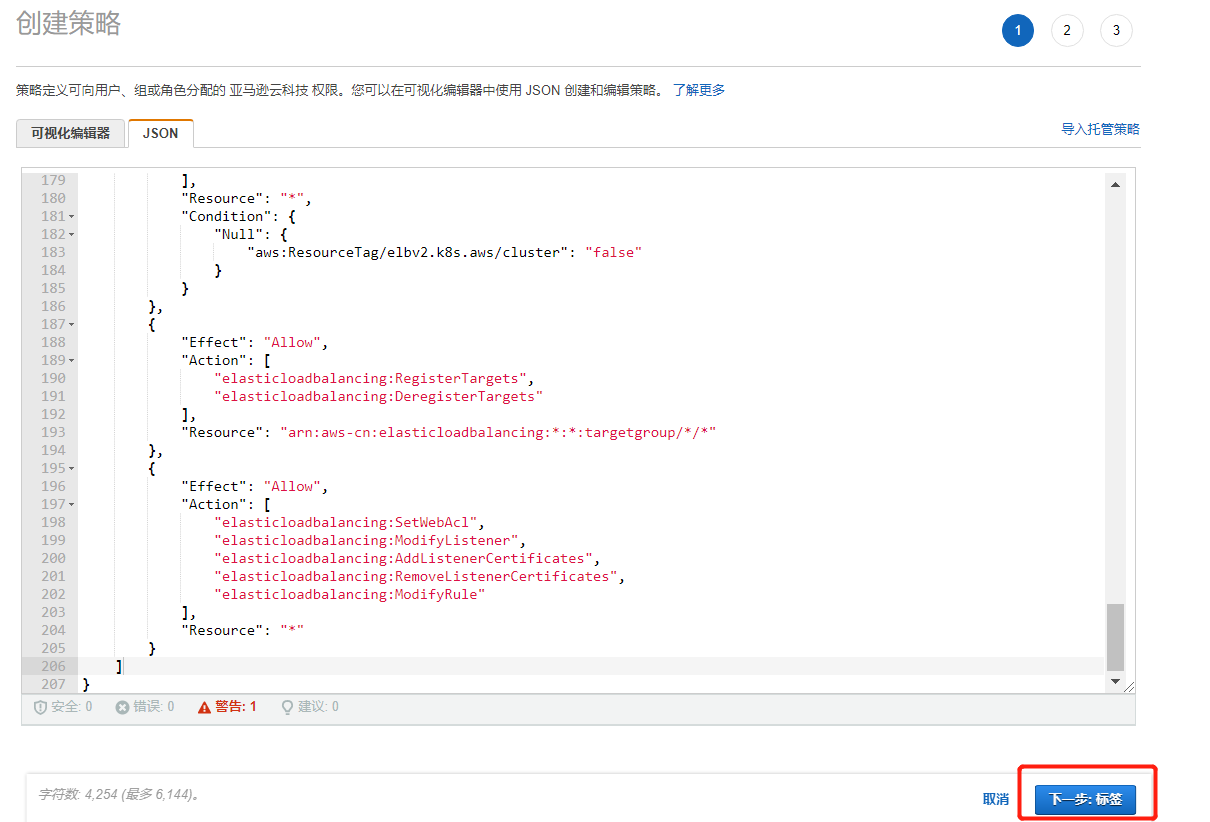This screenshot has height=822, width=1210.
Task: Go to wizard step 2 circle
Action: pyautogui.click(x=1067, y=31)
